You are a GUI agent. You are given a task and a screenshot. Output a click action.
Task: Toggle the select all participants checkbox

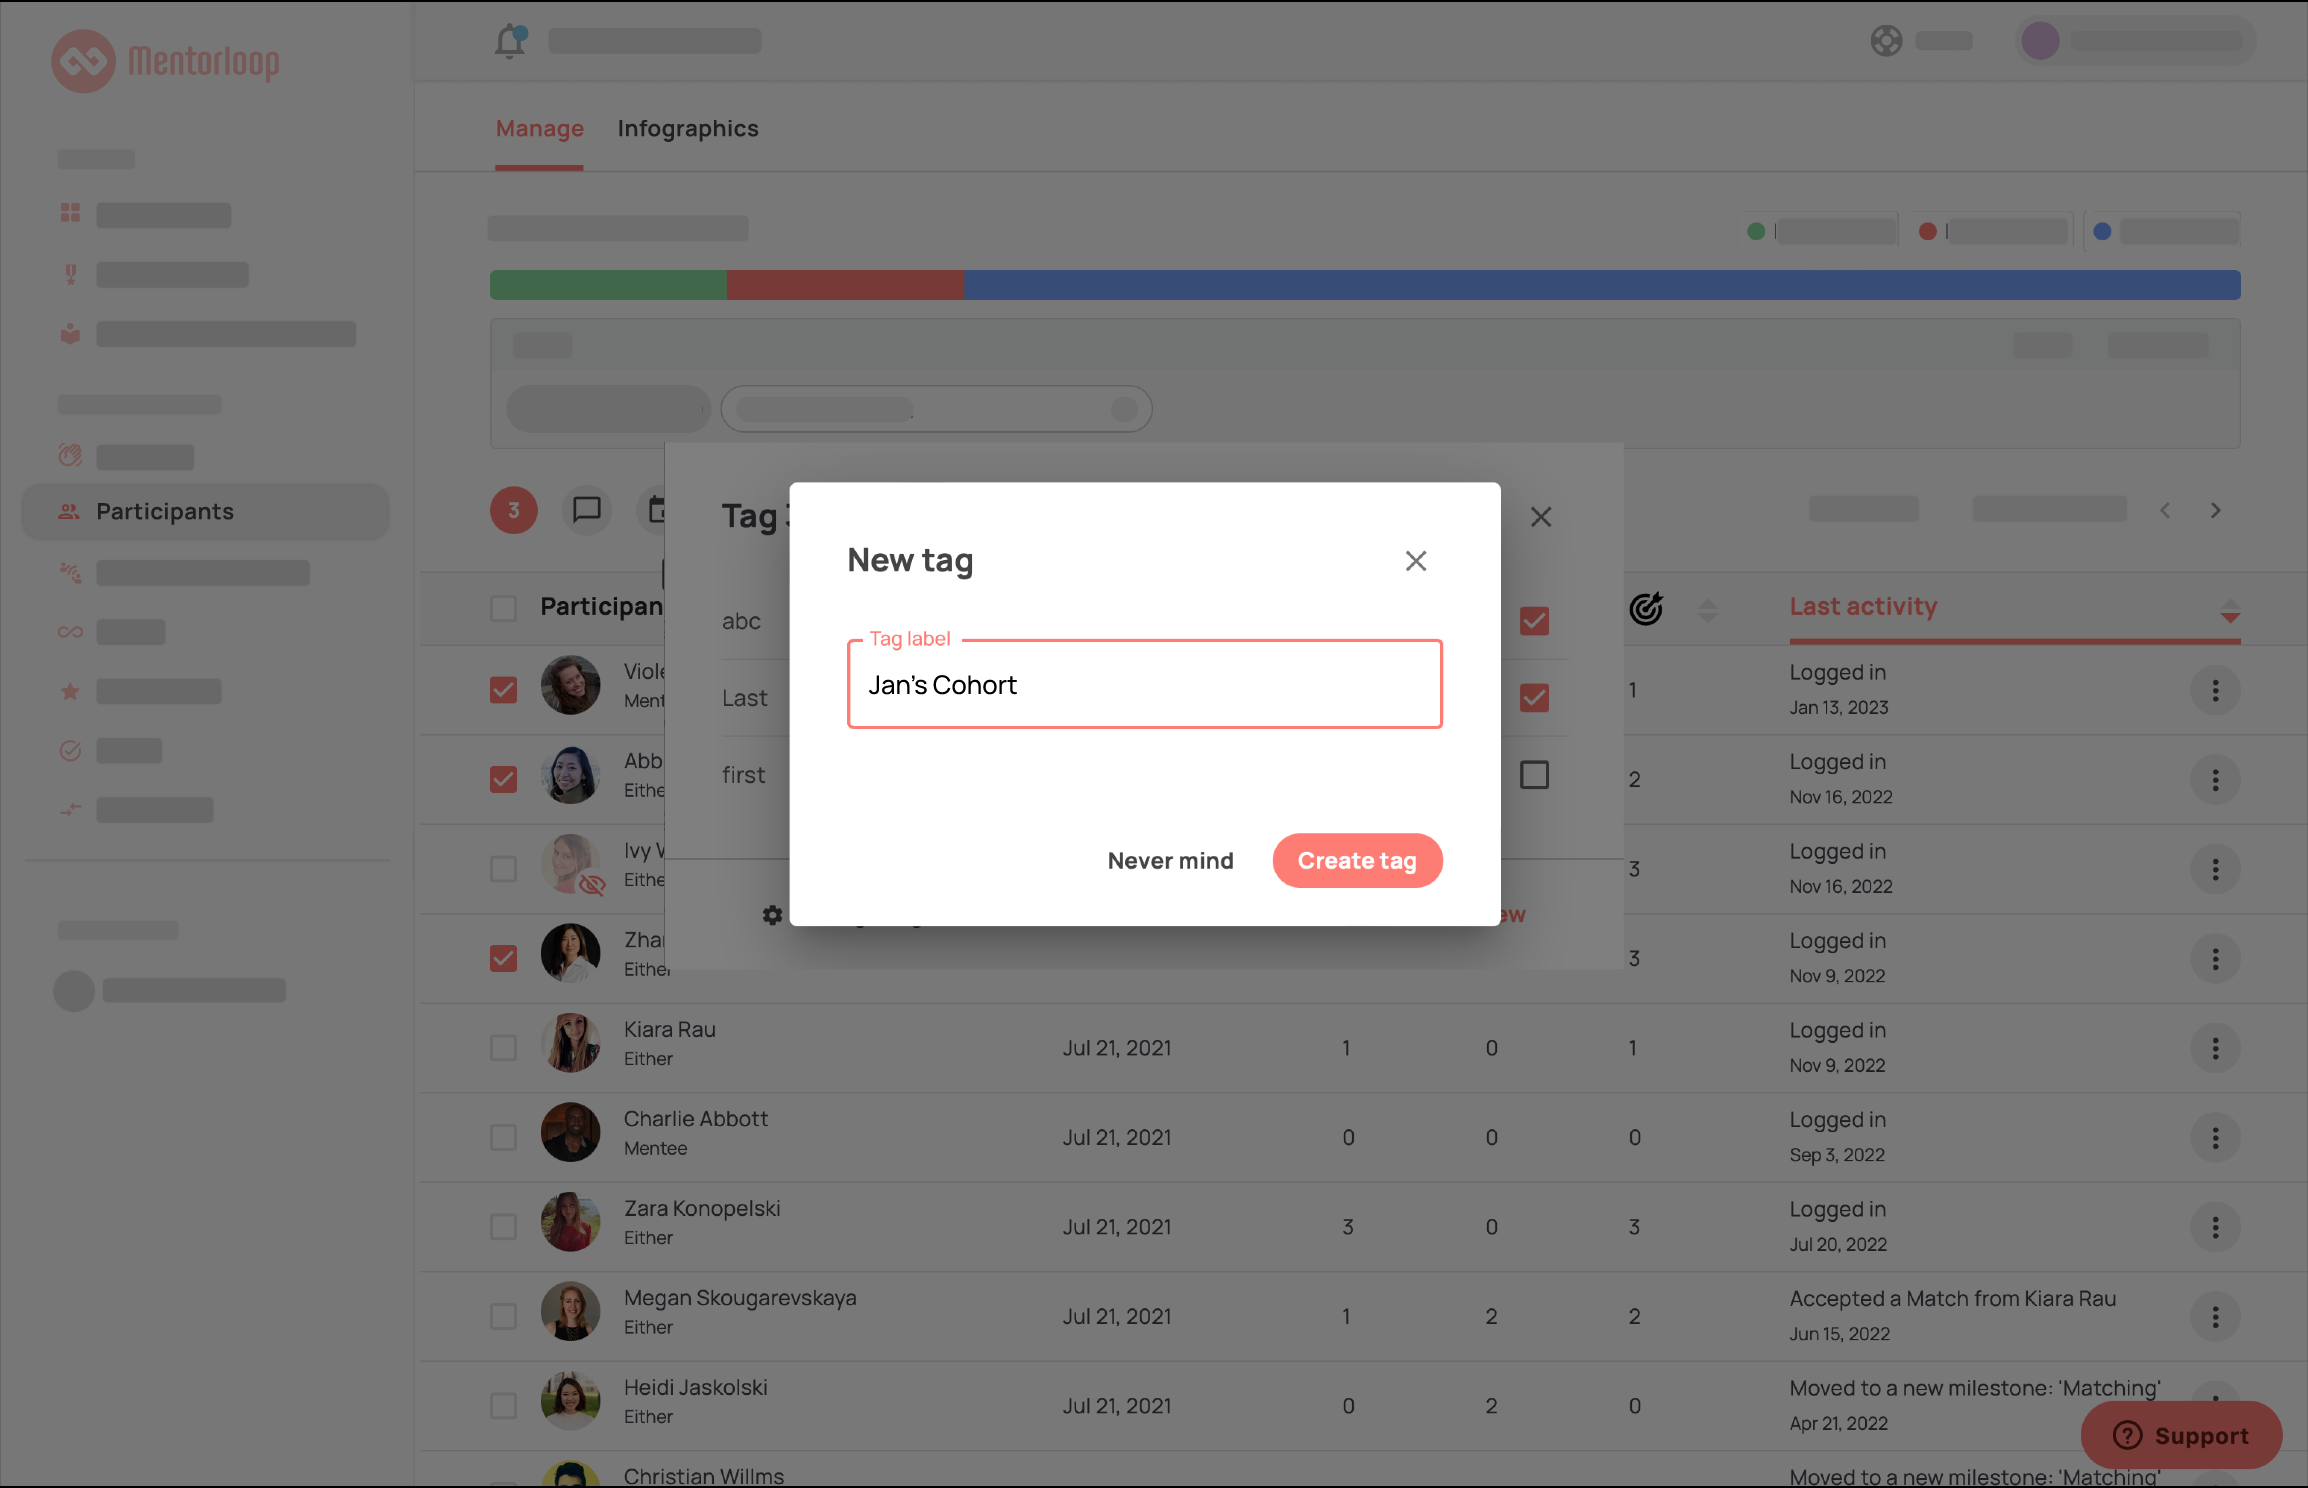(504, 608)
